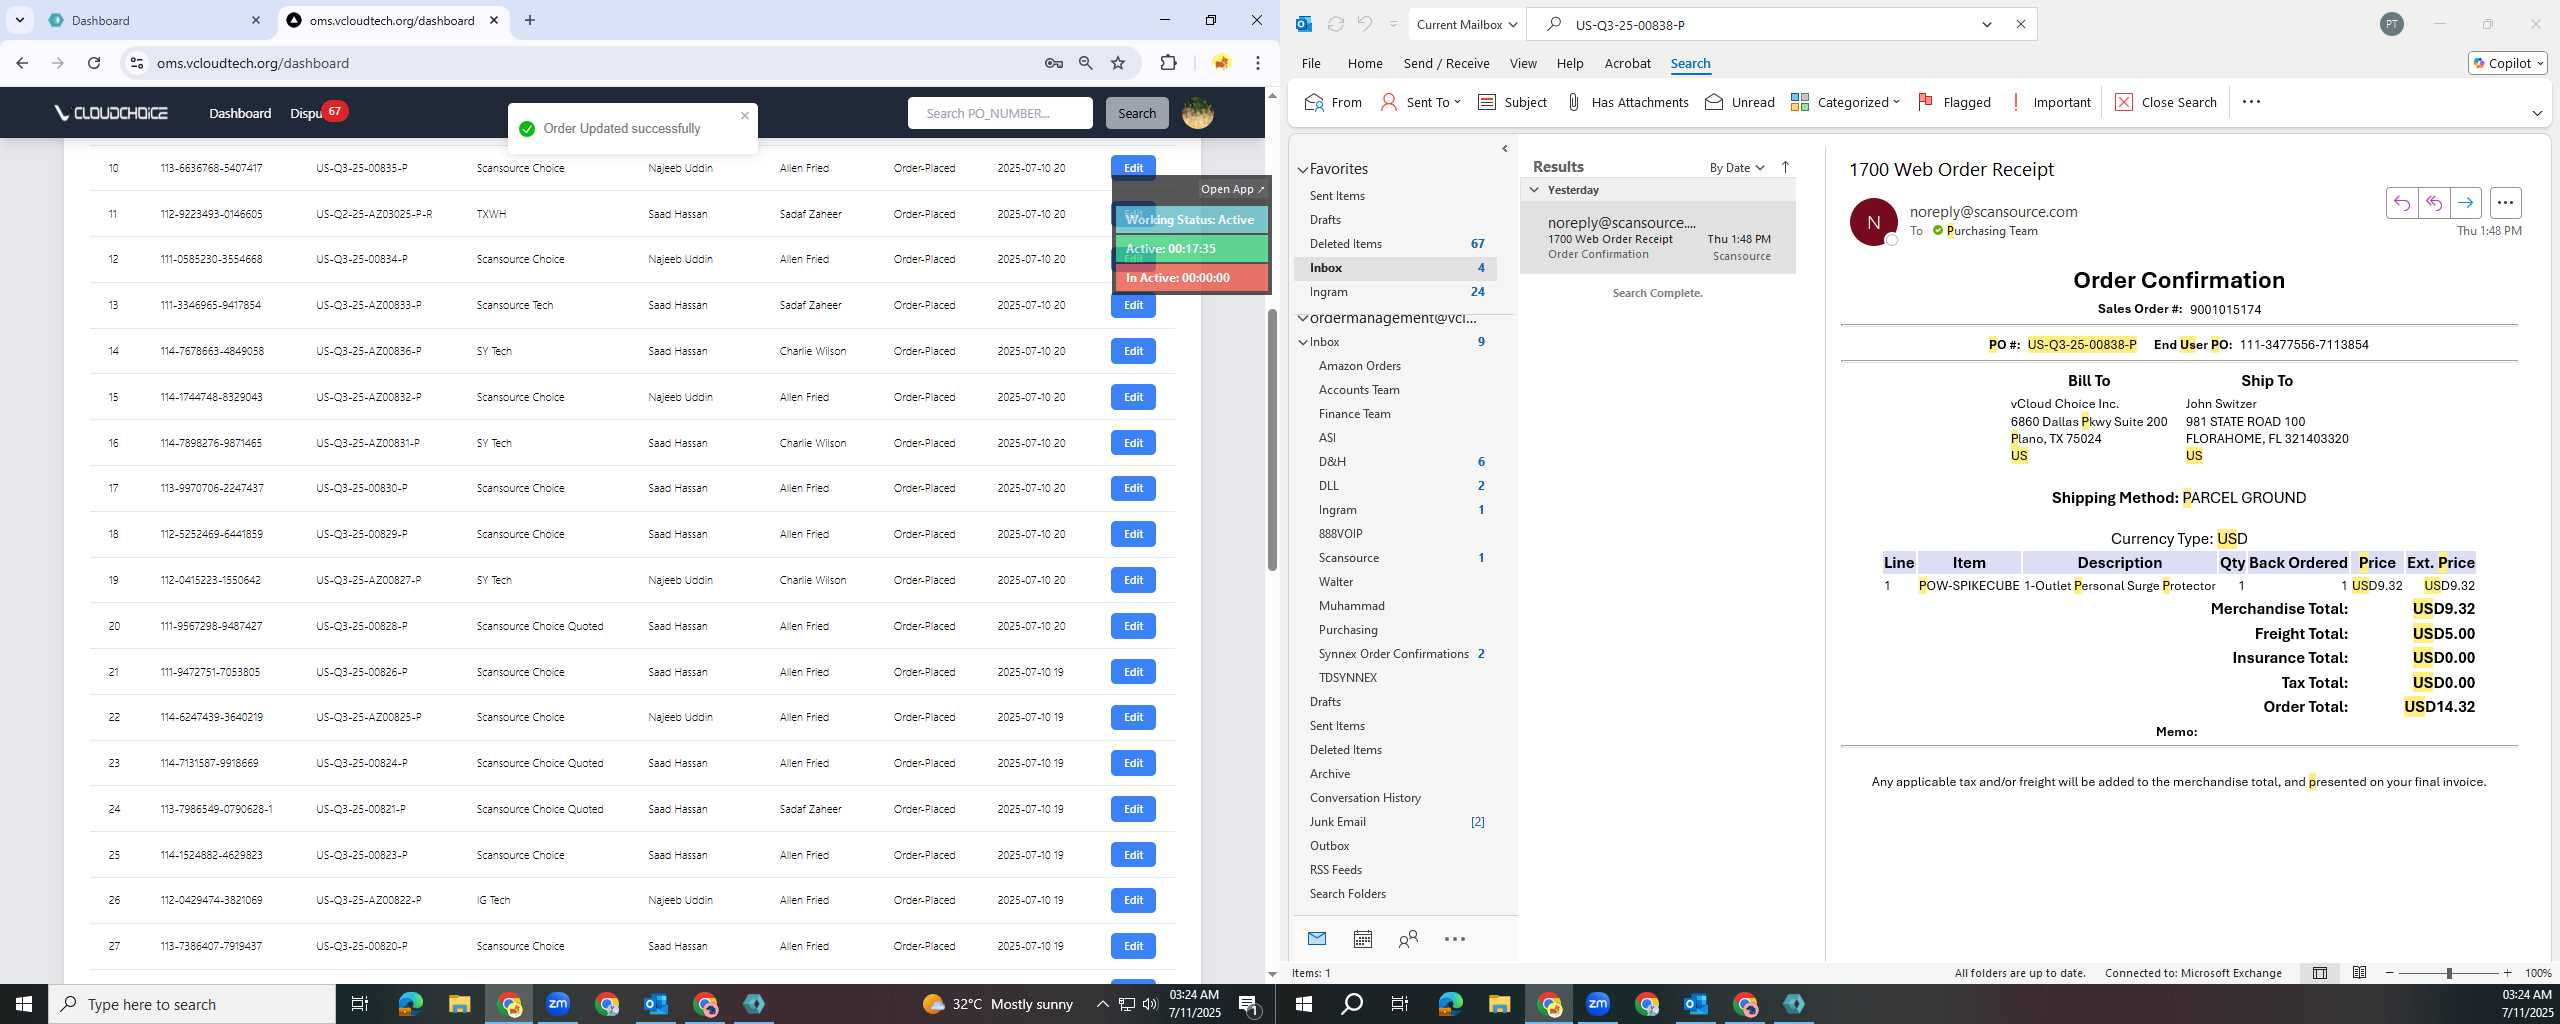
Task: Open Outlook Home tab
Action: (1365, 63)
